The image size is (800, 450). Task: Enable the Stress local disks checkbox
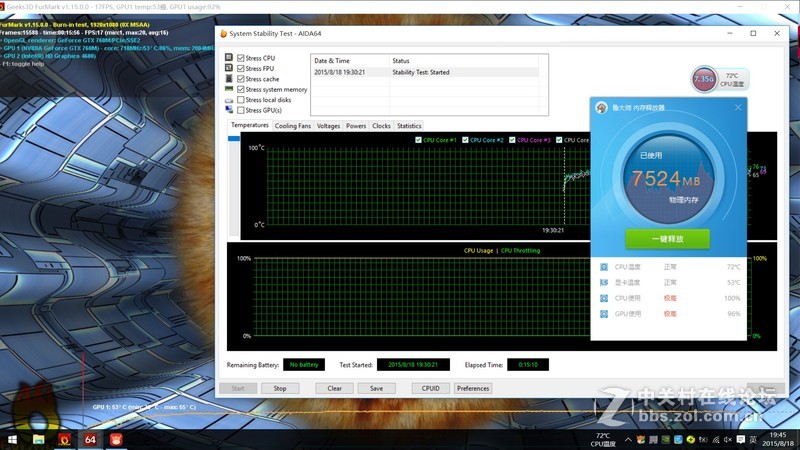tap(241, 100)
